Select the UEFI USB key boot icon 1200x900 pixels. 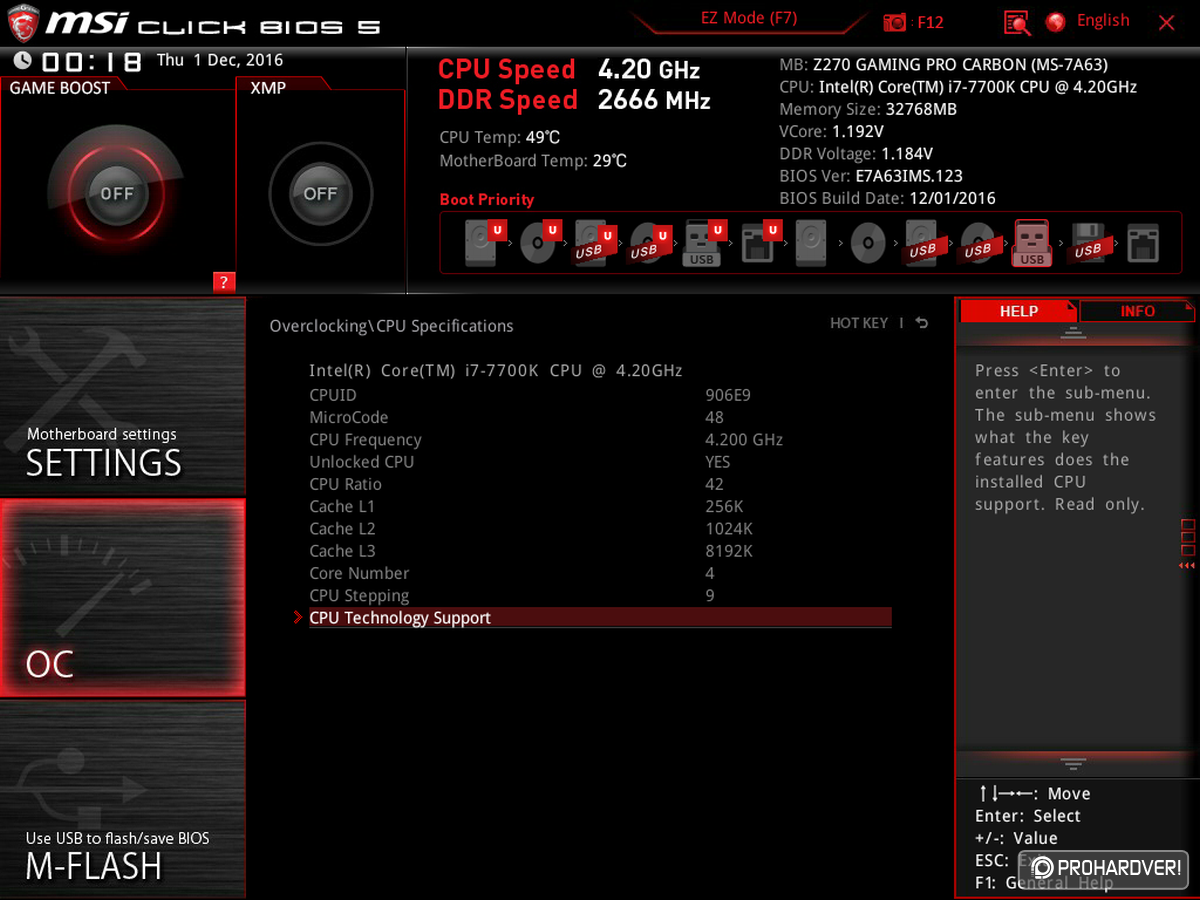coord(703,243)
